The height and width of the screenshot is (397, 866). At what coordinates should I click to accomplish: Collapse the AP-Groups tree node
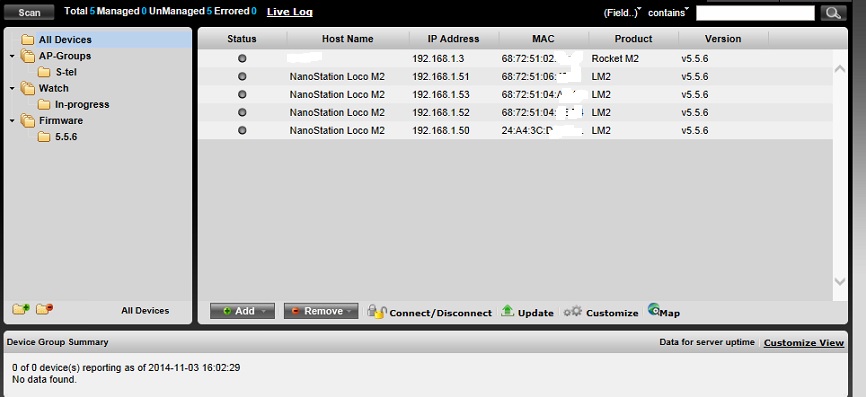coord(12,56)
